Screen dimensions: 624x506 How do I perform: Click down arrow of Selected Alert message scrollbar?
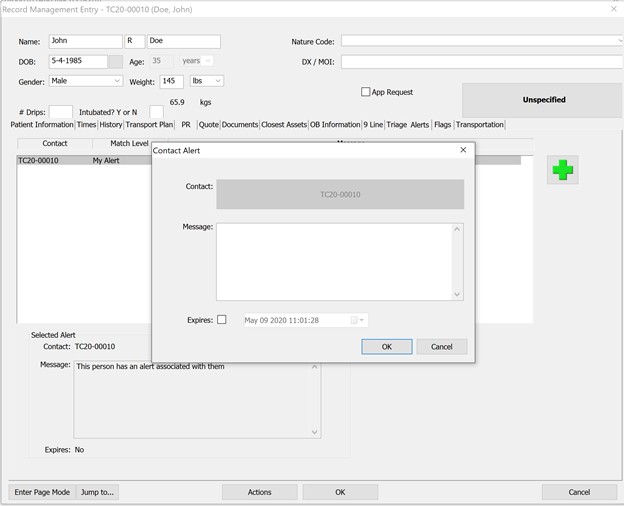[314, 432]
